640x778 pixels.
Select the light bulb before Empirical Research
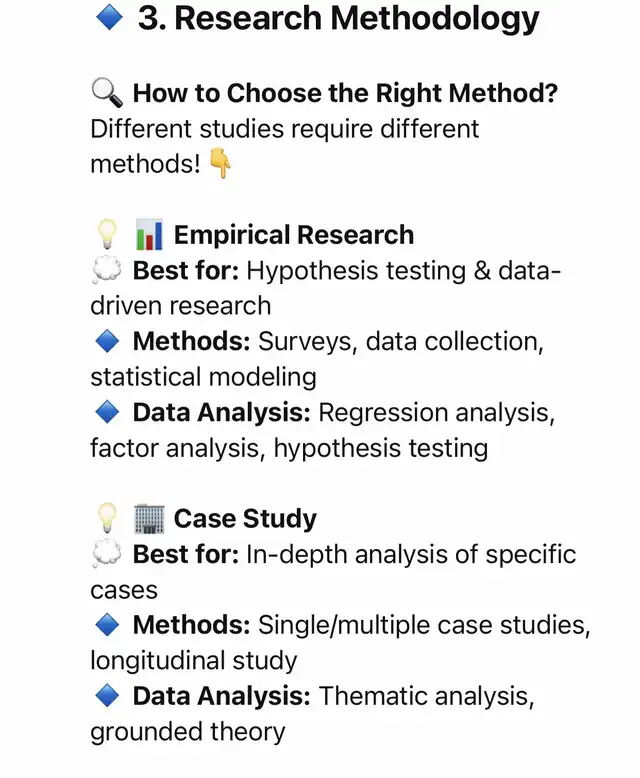(x=106, y=235)
